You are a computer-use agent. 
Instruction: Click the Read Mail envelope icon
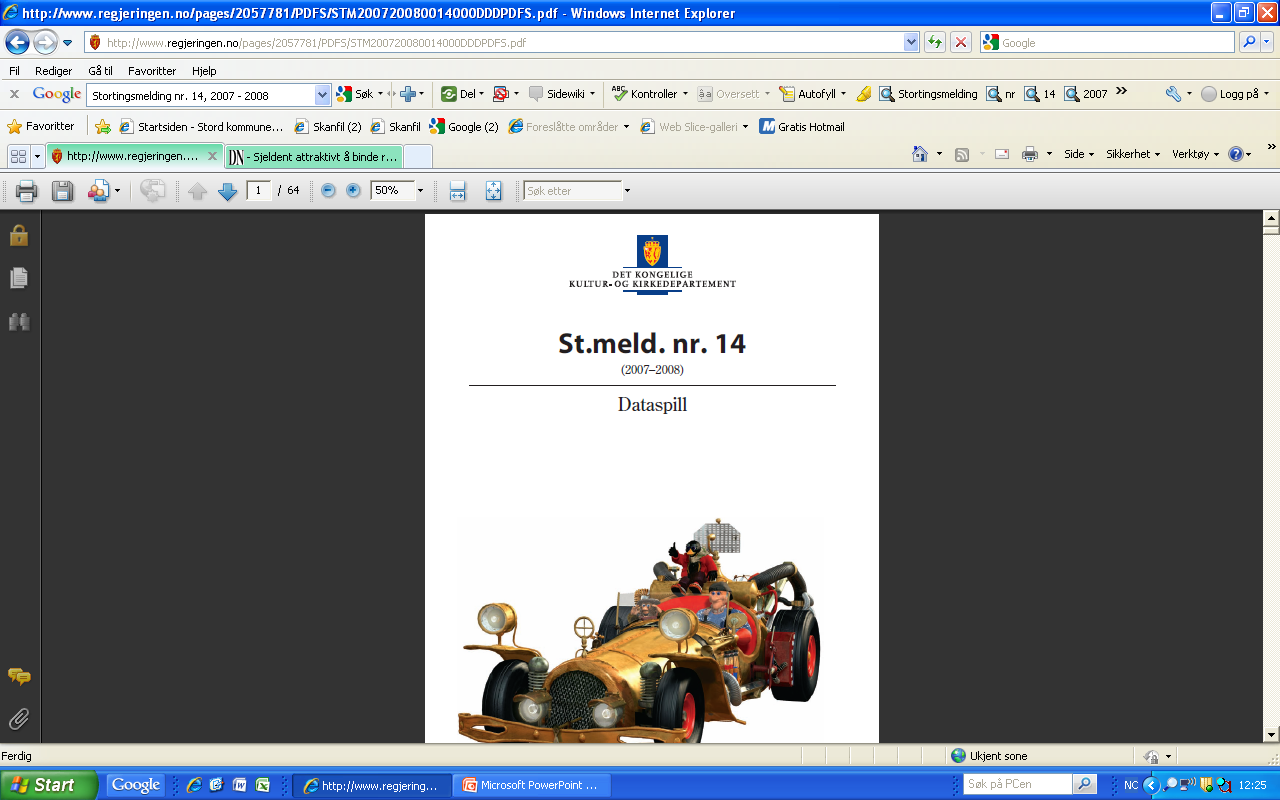1002,154
